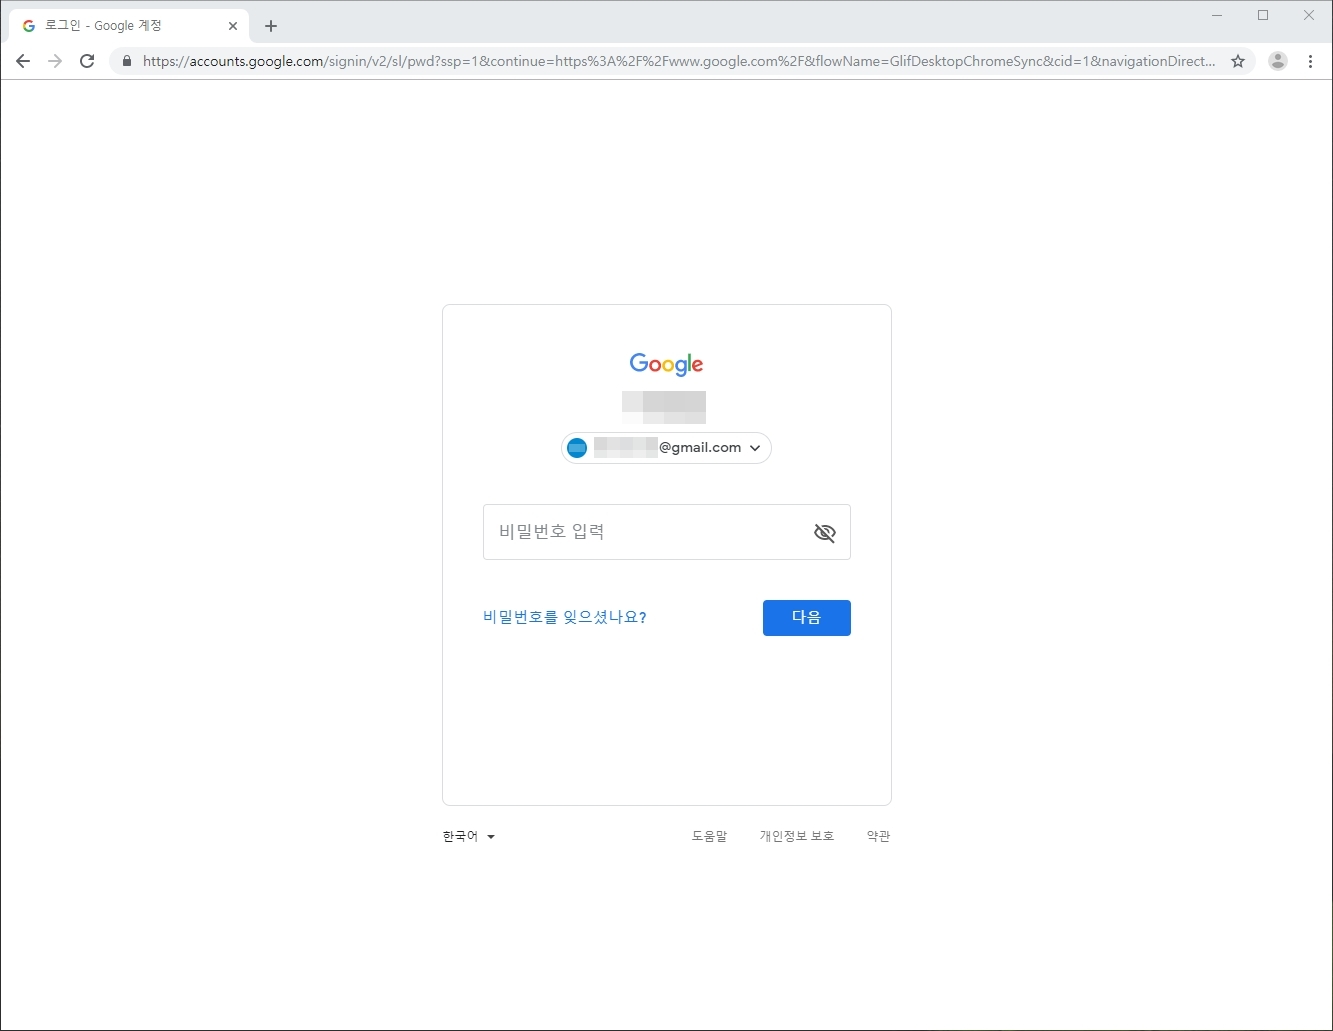Close the Chrome window

pos(1309,15)
